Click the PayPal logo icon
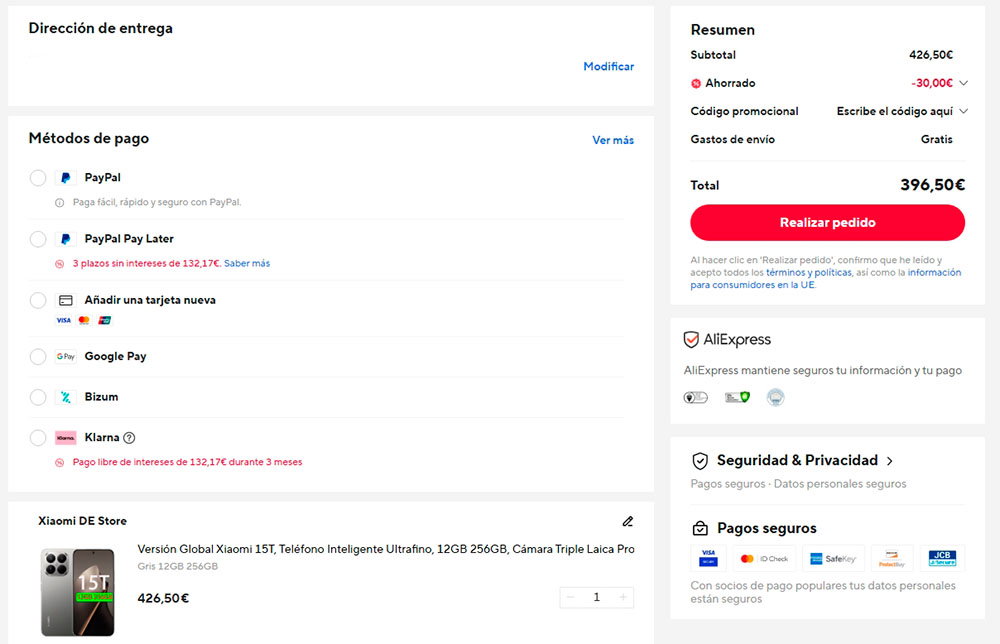Screen dimensions: 1000x644 coord(66,178)
